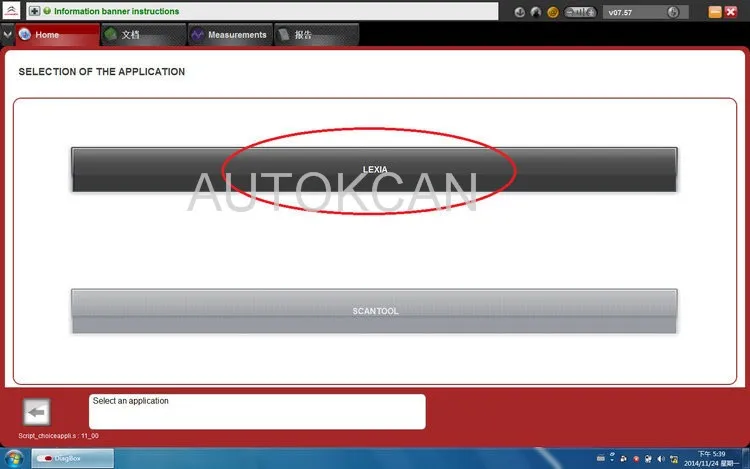Click the Information banner instructions text
The height and width of the screenshot is (469, 750).
pyautogui.click(x=116, y=11)
